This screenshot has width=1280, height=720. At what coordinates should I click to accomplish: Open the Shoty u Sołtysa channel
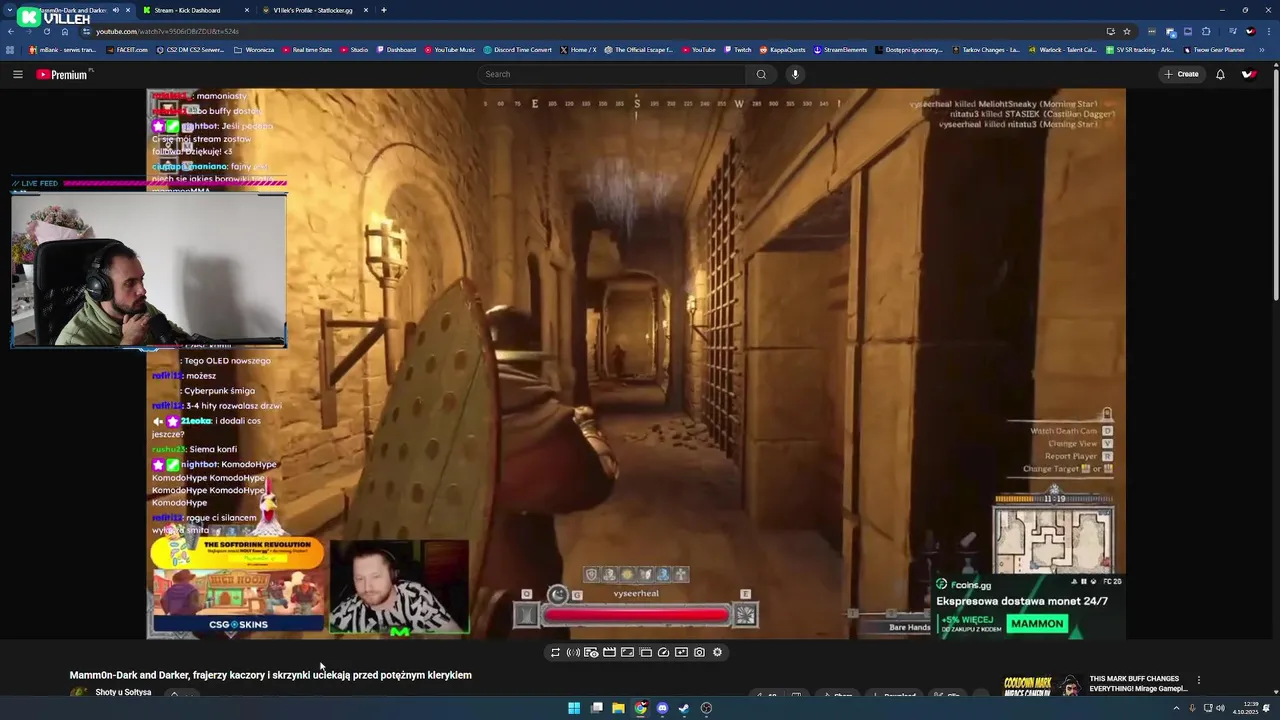(123, 692)
